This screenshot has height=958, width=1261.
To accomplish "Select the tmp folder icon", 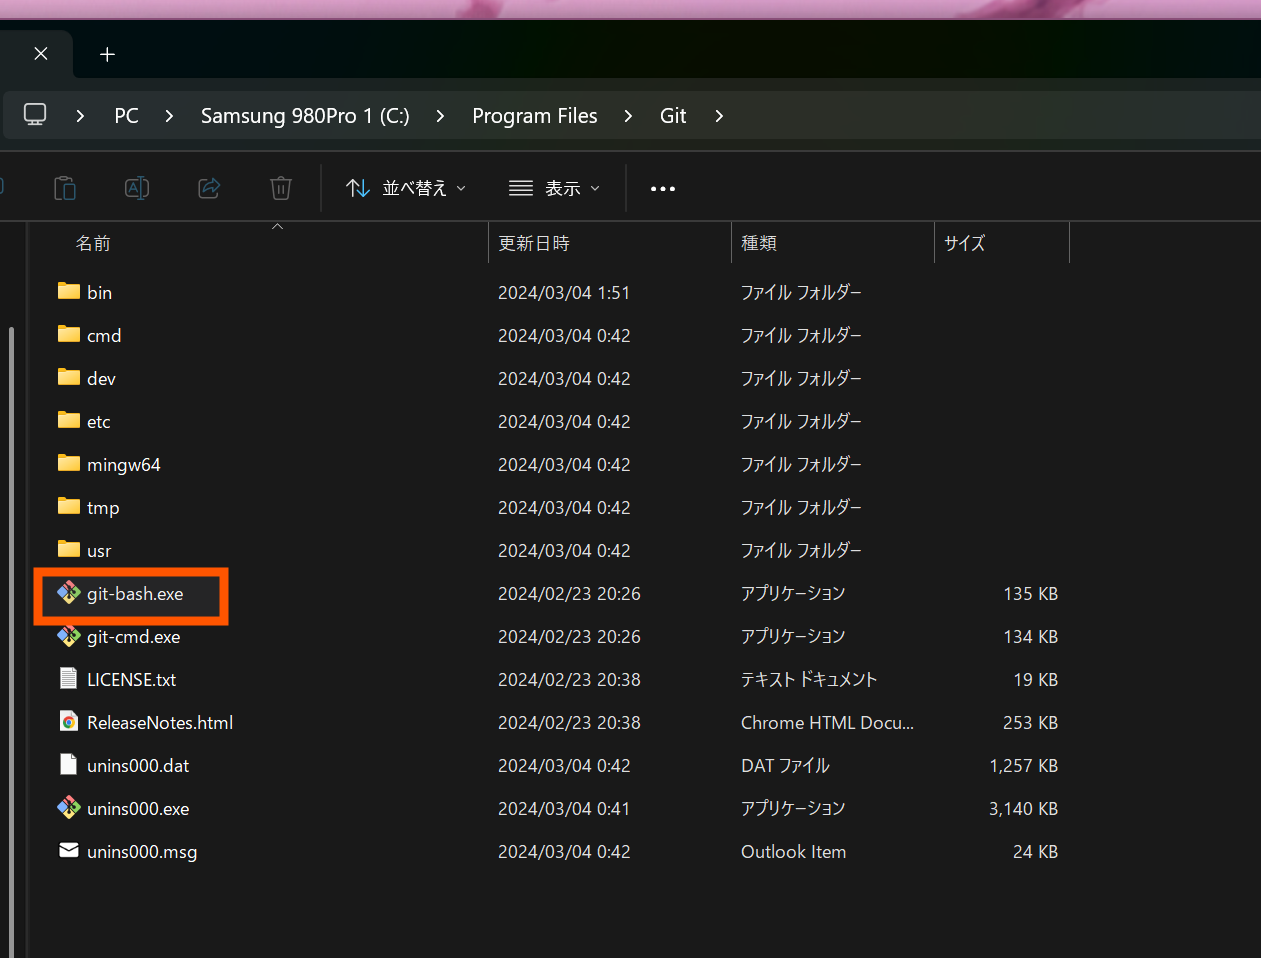I will (x=69, y=506).
